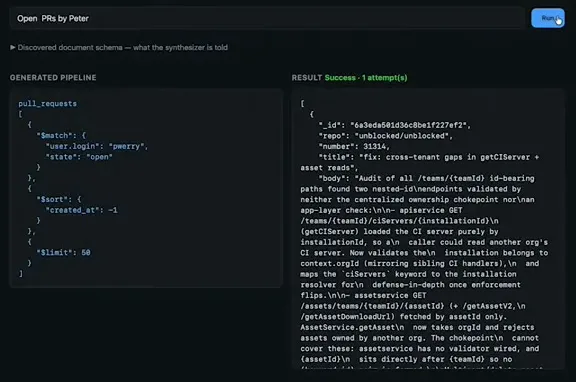Click the 'Success · 1 attempt(s)' status text

click(366, 78)
